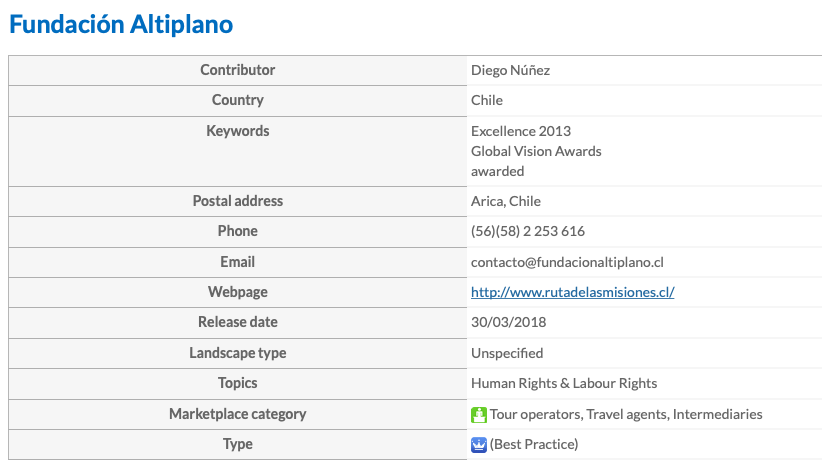This screenshot has height=471, width=822.
Task: Select the contact email address text
Action: 567,262
